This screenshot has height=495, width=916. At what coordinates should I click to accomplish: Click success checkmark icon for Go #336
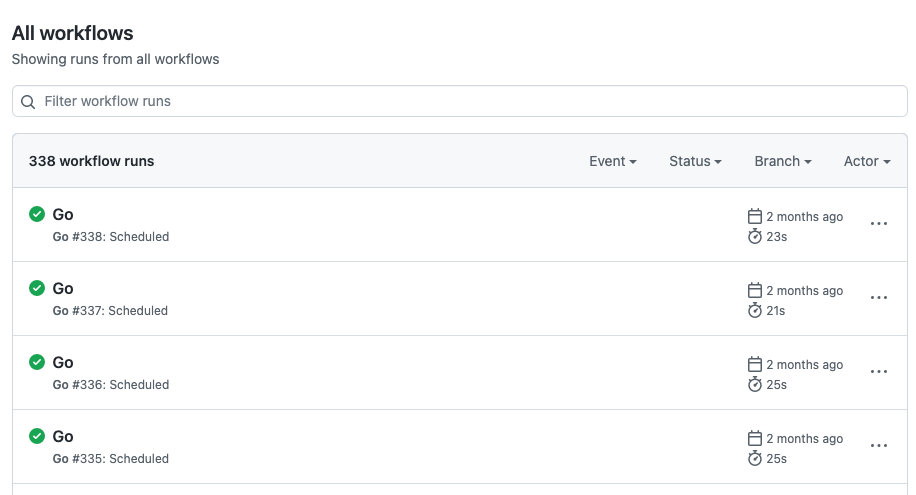37,362
